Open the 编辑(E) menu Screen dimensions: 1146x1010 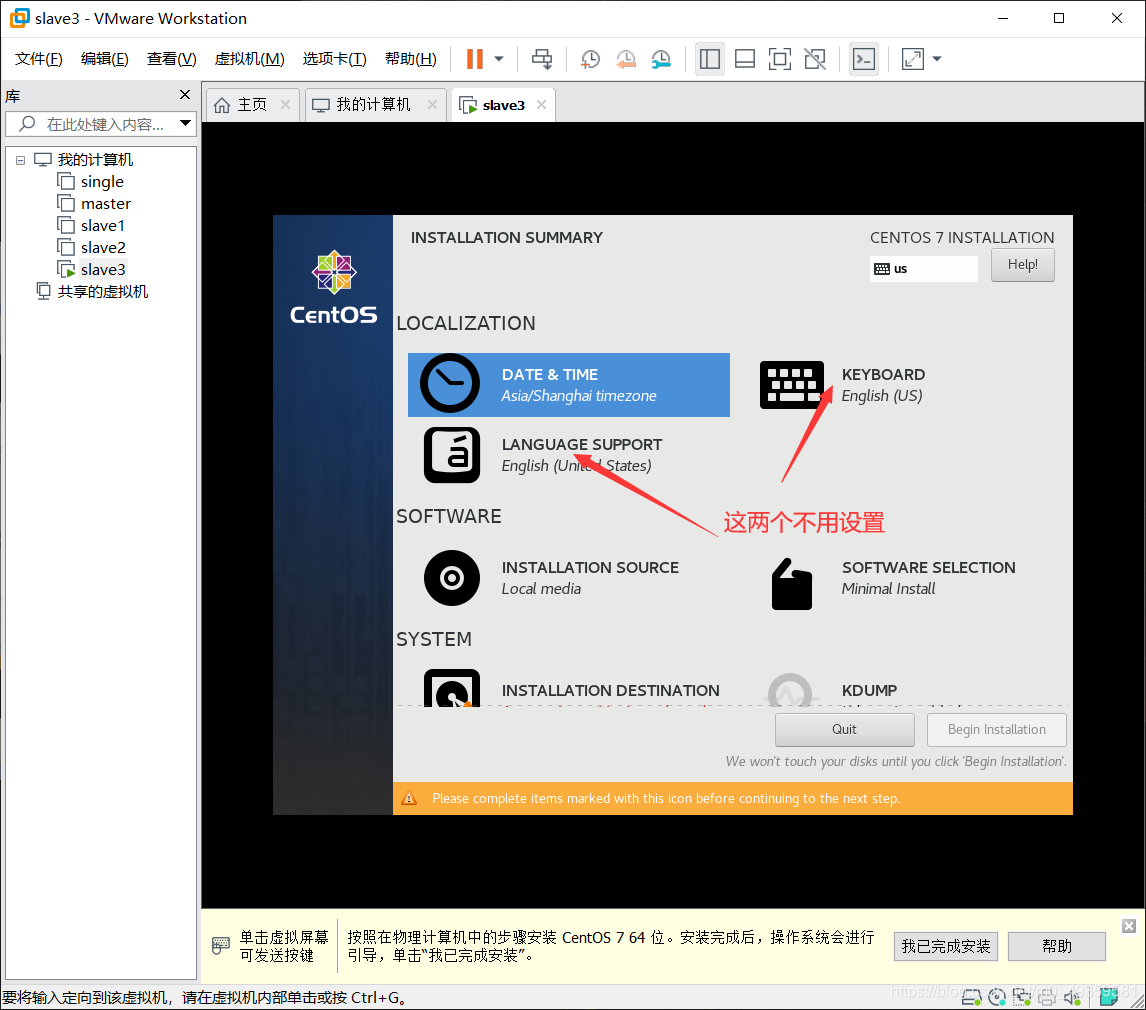pos(105,59)
